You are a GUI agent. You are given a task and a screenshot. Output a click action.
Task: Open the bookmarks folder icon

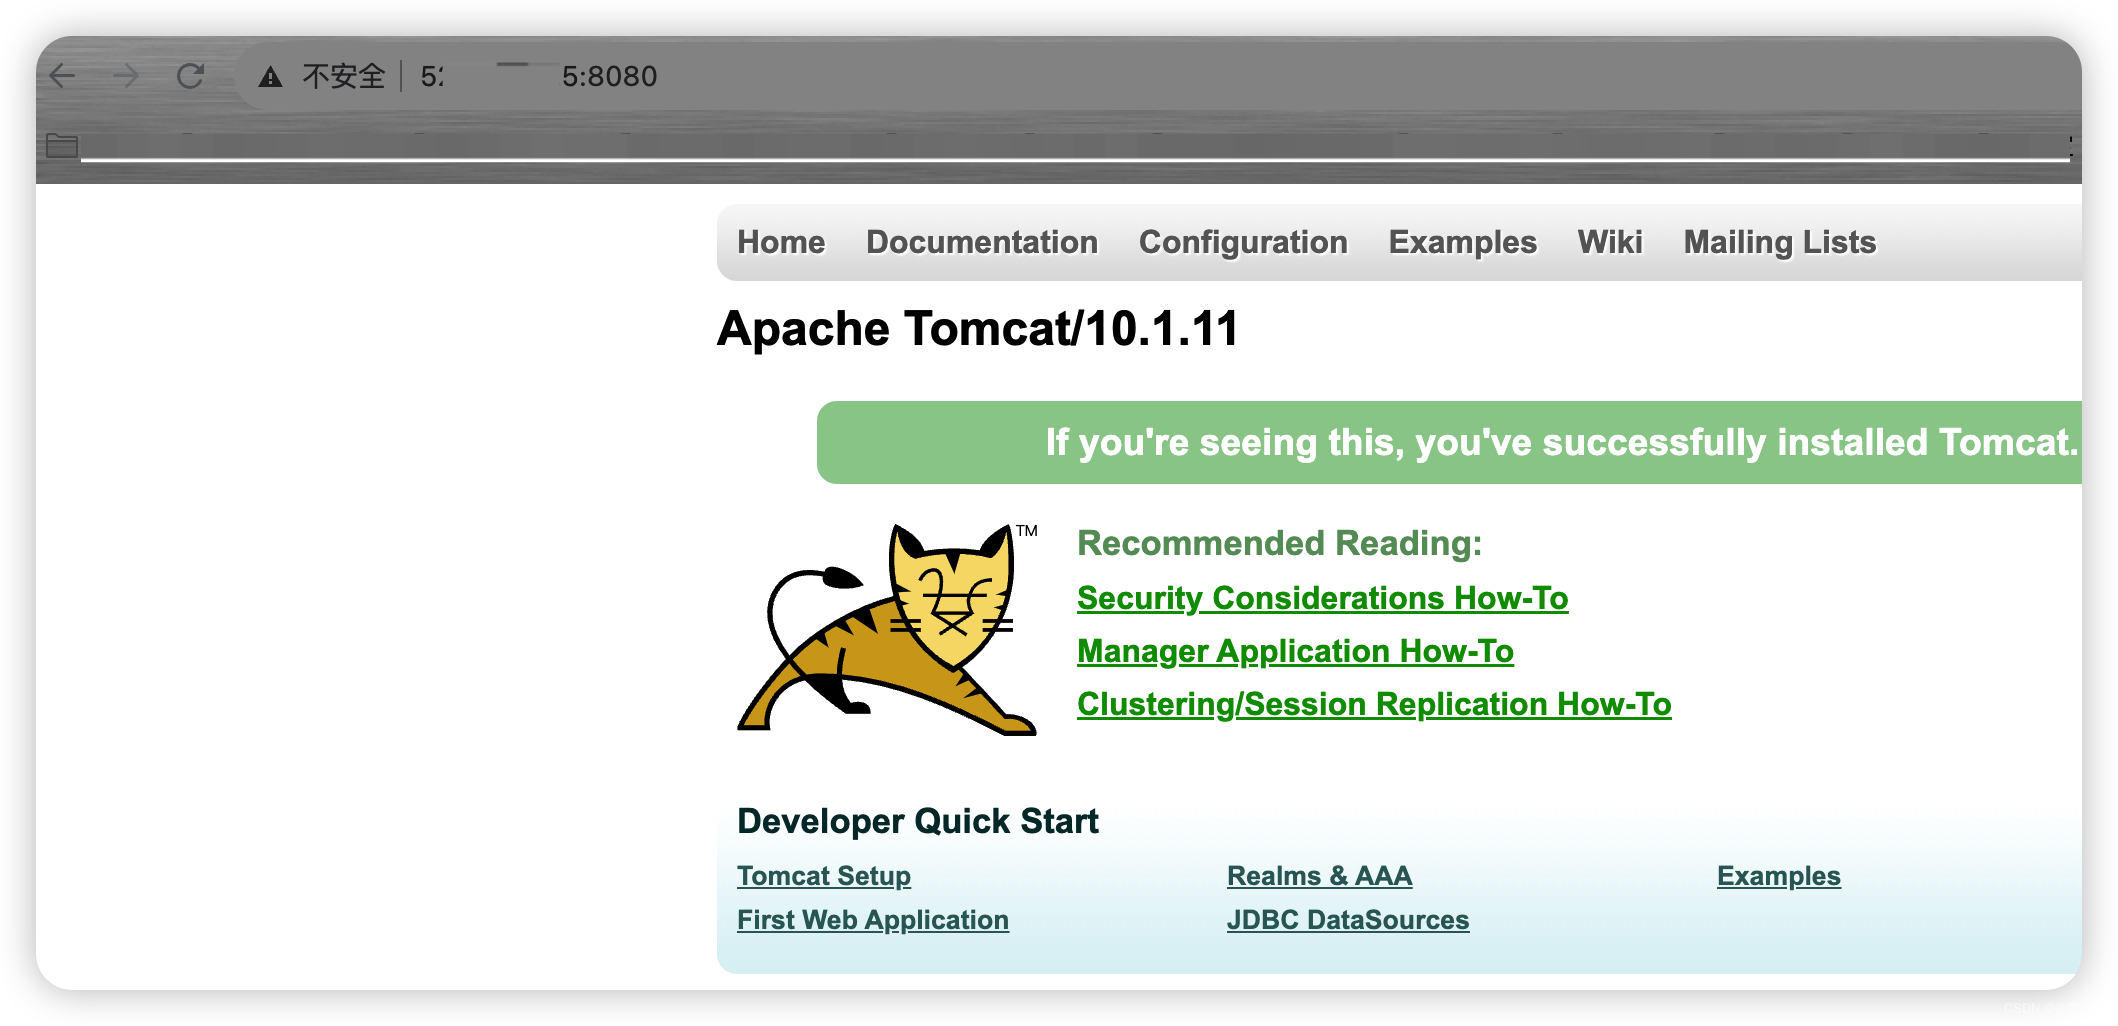[62, 146]
